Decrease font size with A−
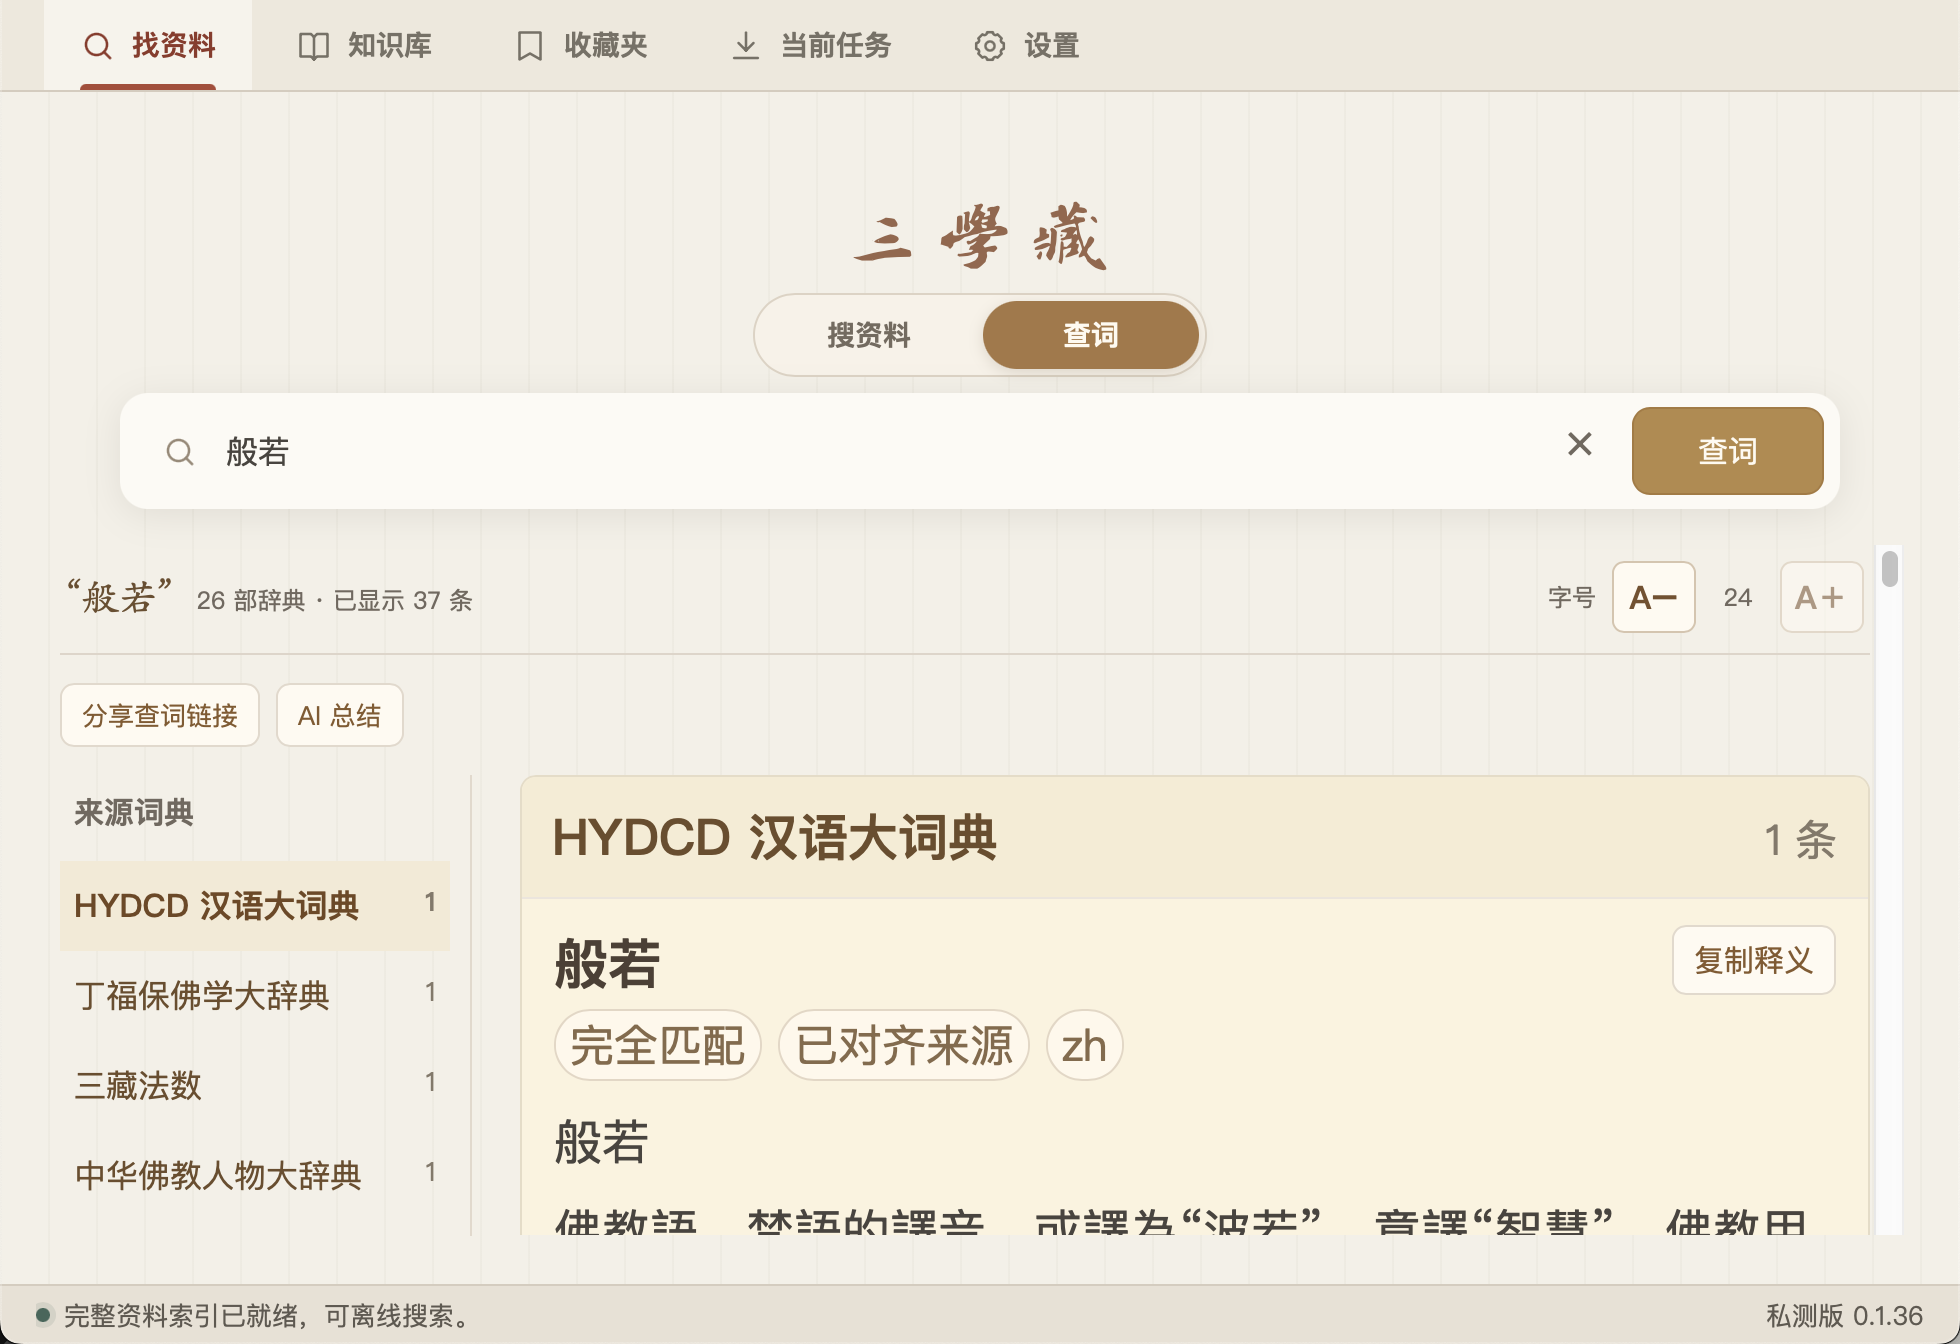Screen dimensions: 1960x1344 (x=1654, y=597)
